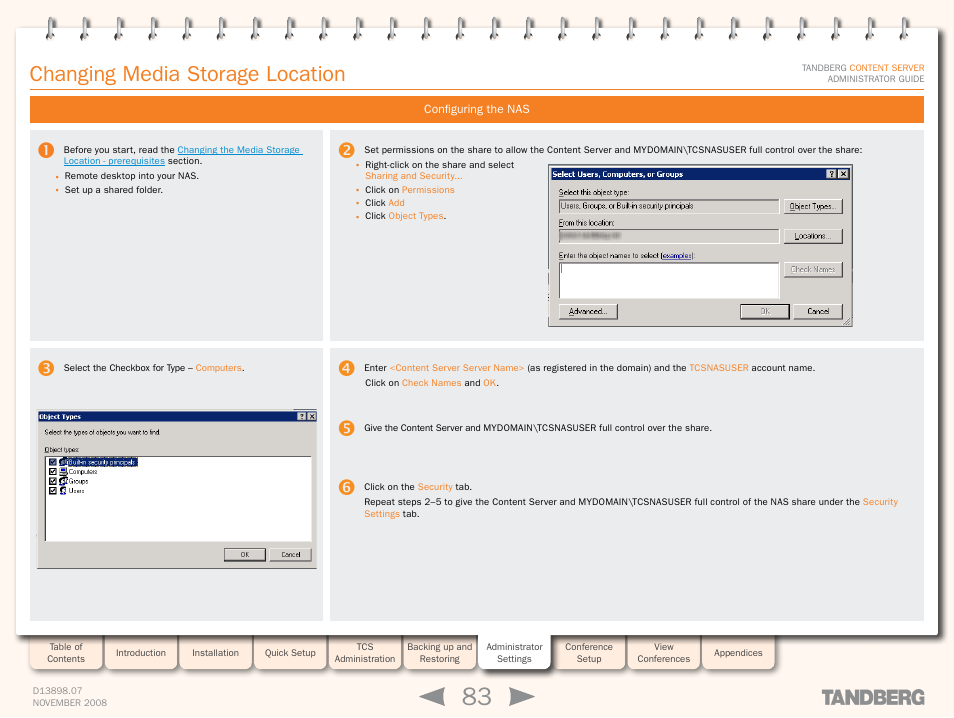Click the Advanced... button

coord(588,312)
